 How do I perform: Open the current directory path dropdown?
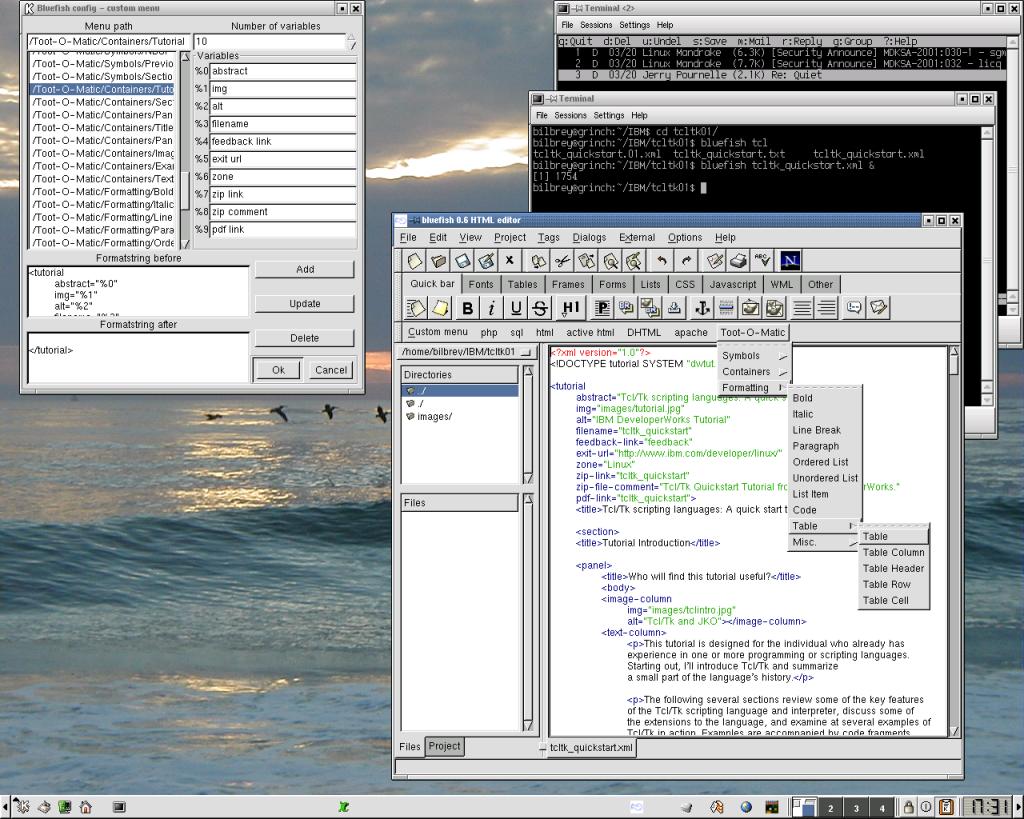click(x=466, y=352)
